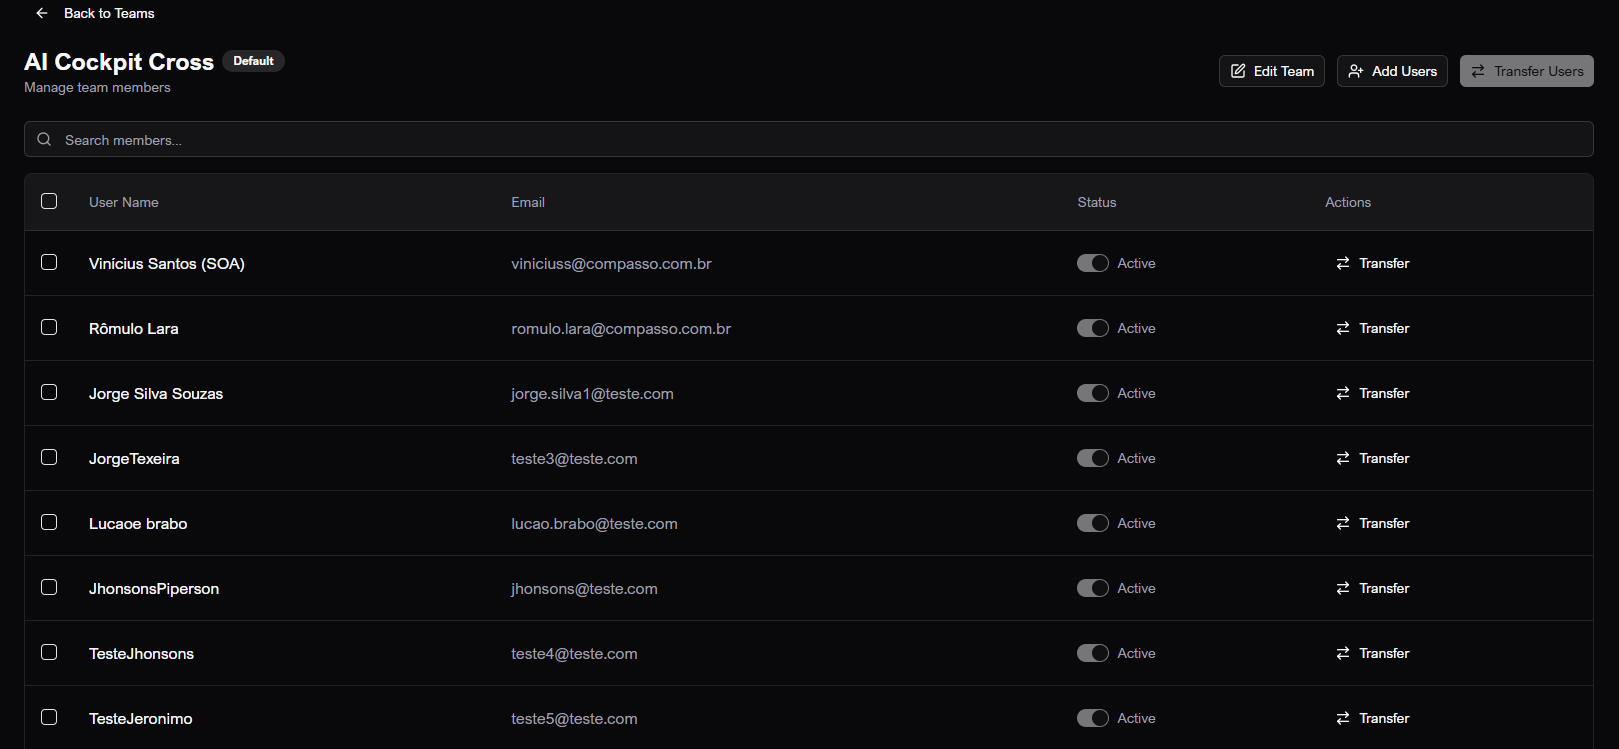
Task: Select the checkbox for Jorge Silva Souzas
Action: [49, 392]
